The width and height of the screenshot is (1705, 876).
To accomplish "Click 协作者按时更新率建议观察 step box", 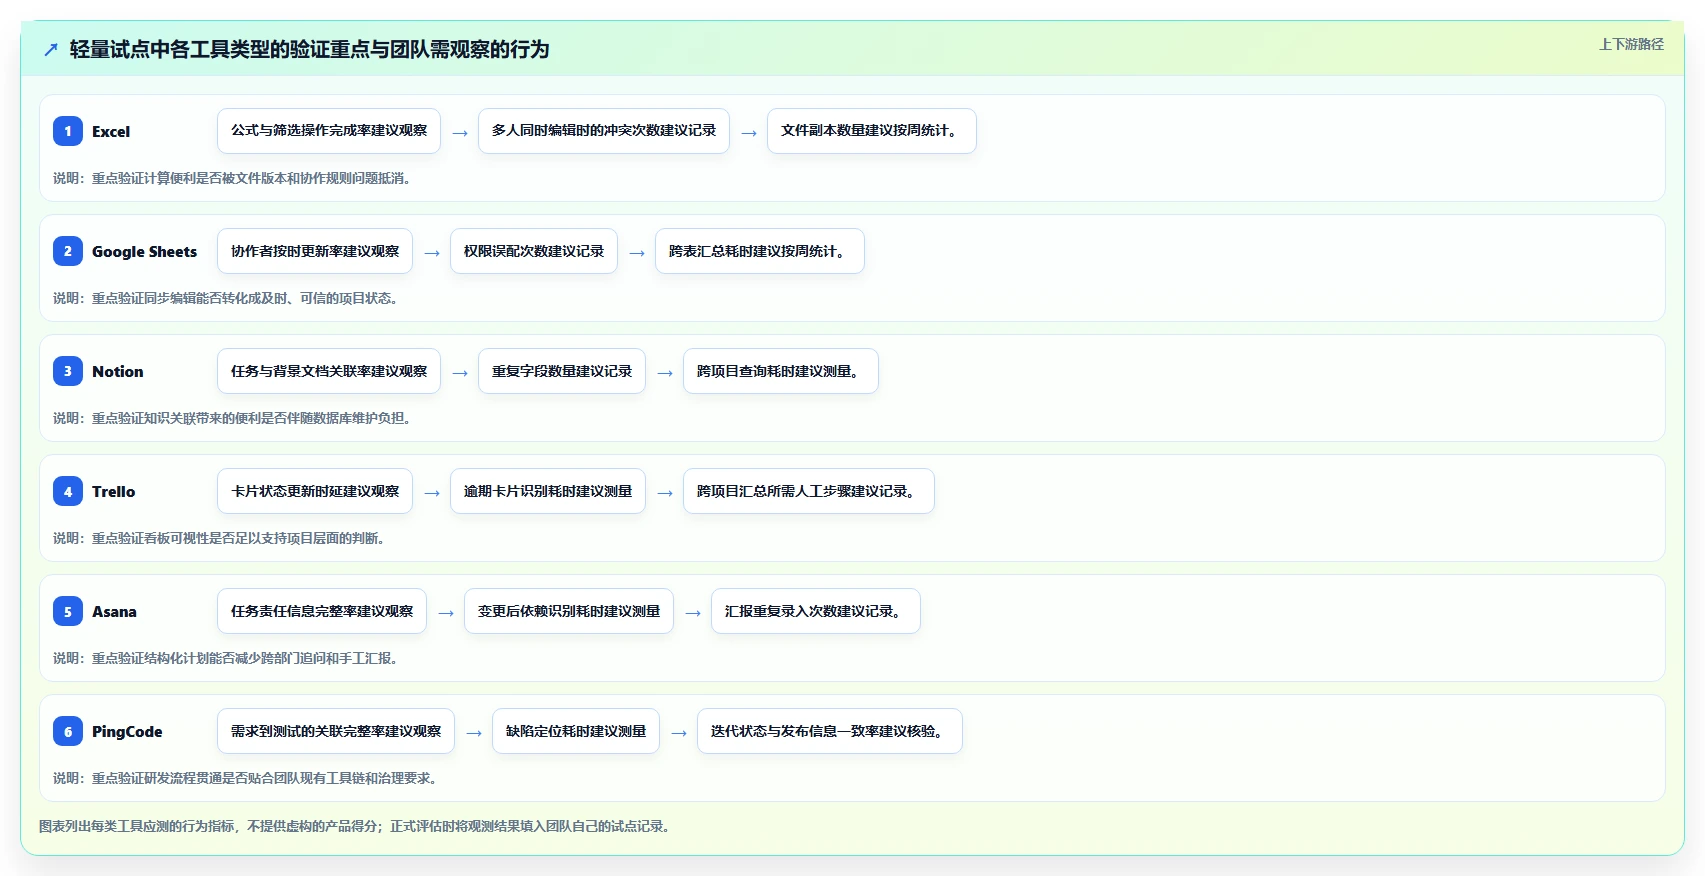I will coord(315,251).
